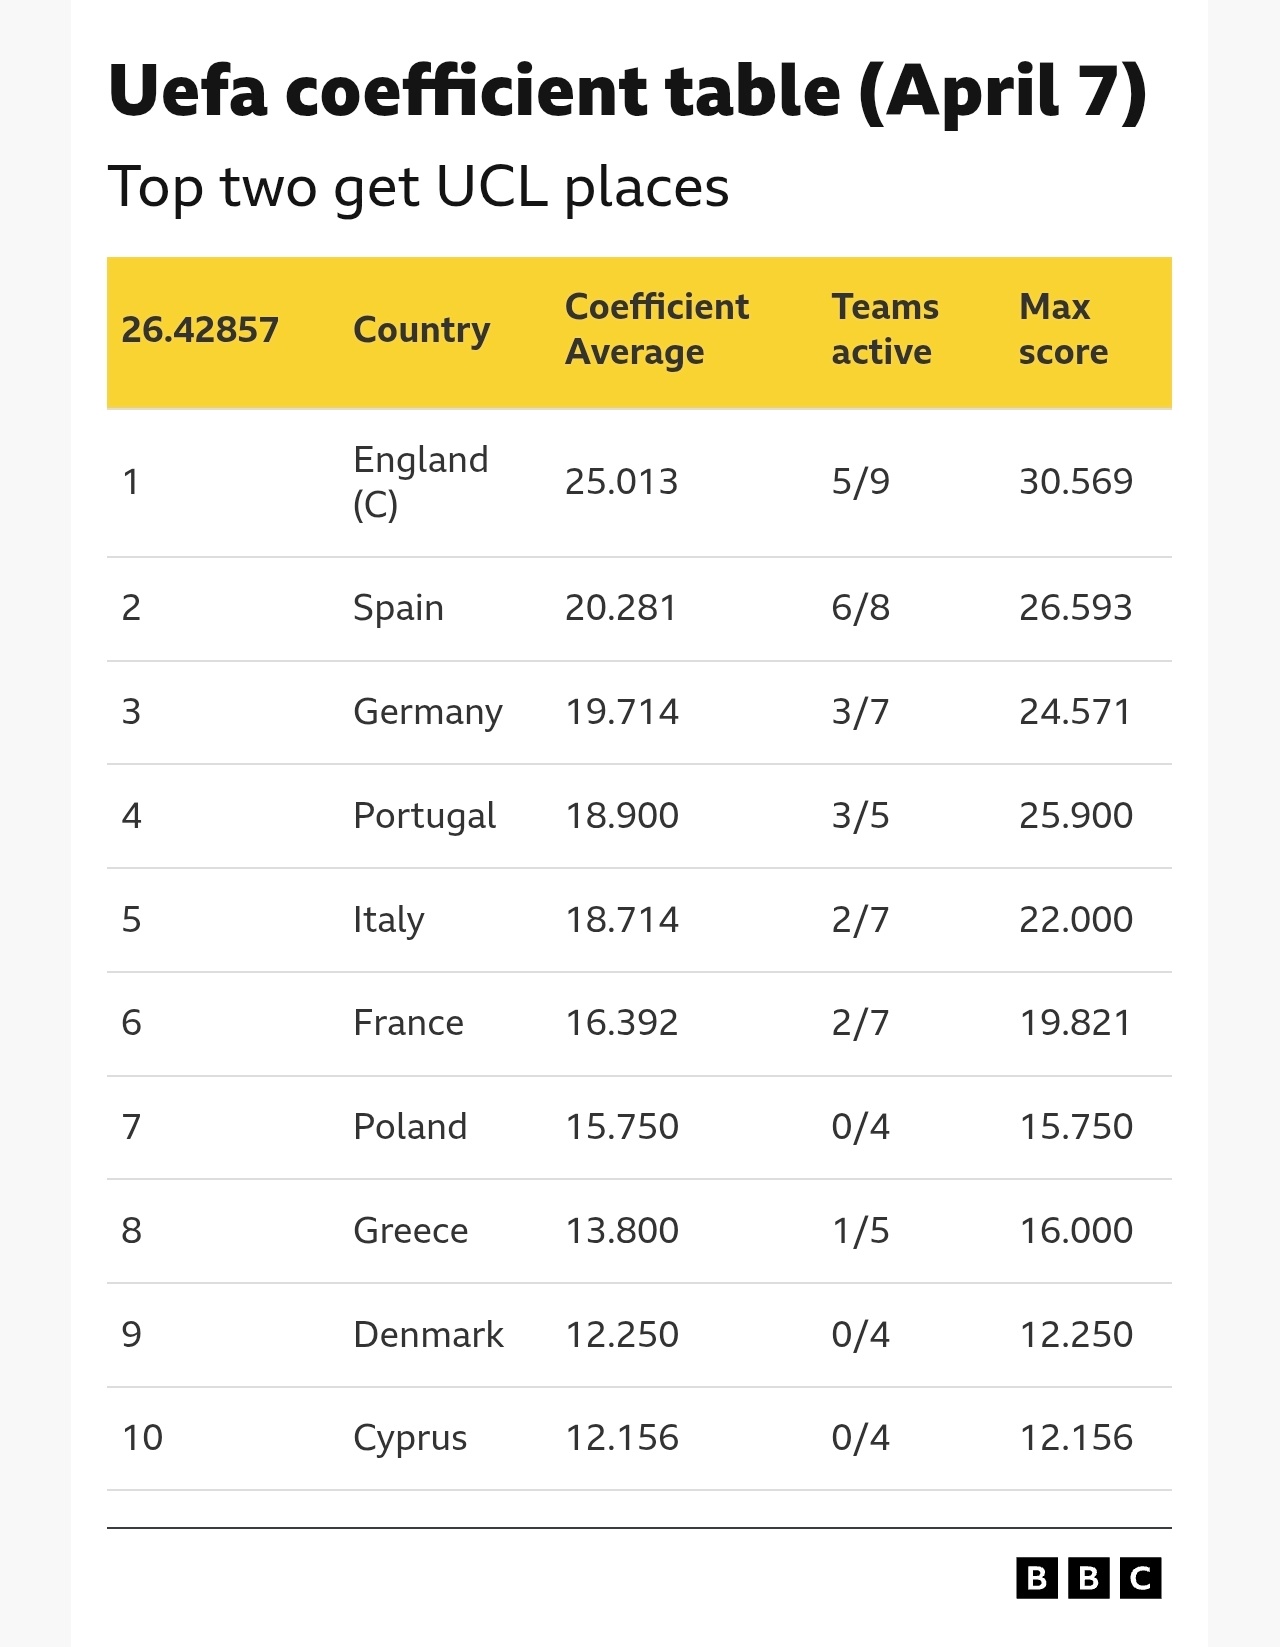Image resolution: width=1280 pixels, height=1647 pixels.
Task: Click the Teams active column header
Action: coord(885,329)
